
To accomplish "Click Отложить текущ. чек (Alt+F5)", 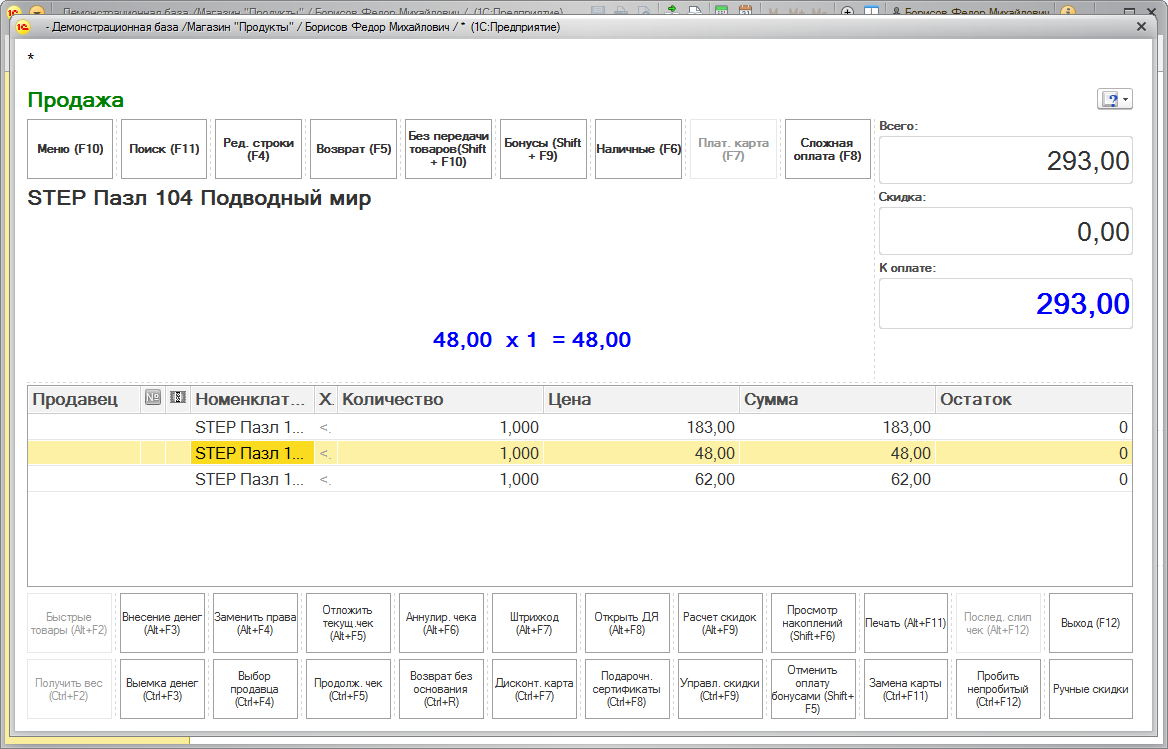I will coord(349,623).
